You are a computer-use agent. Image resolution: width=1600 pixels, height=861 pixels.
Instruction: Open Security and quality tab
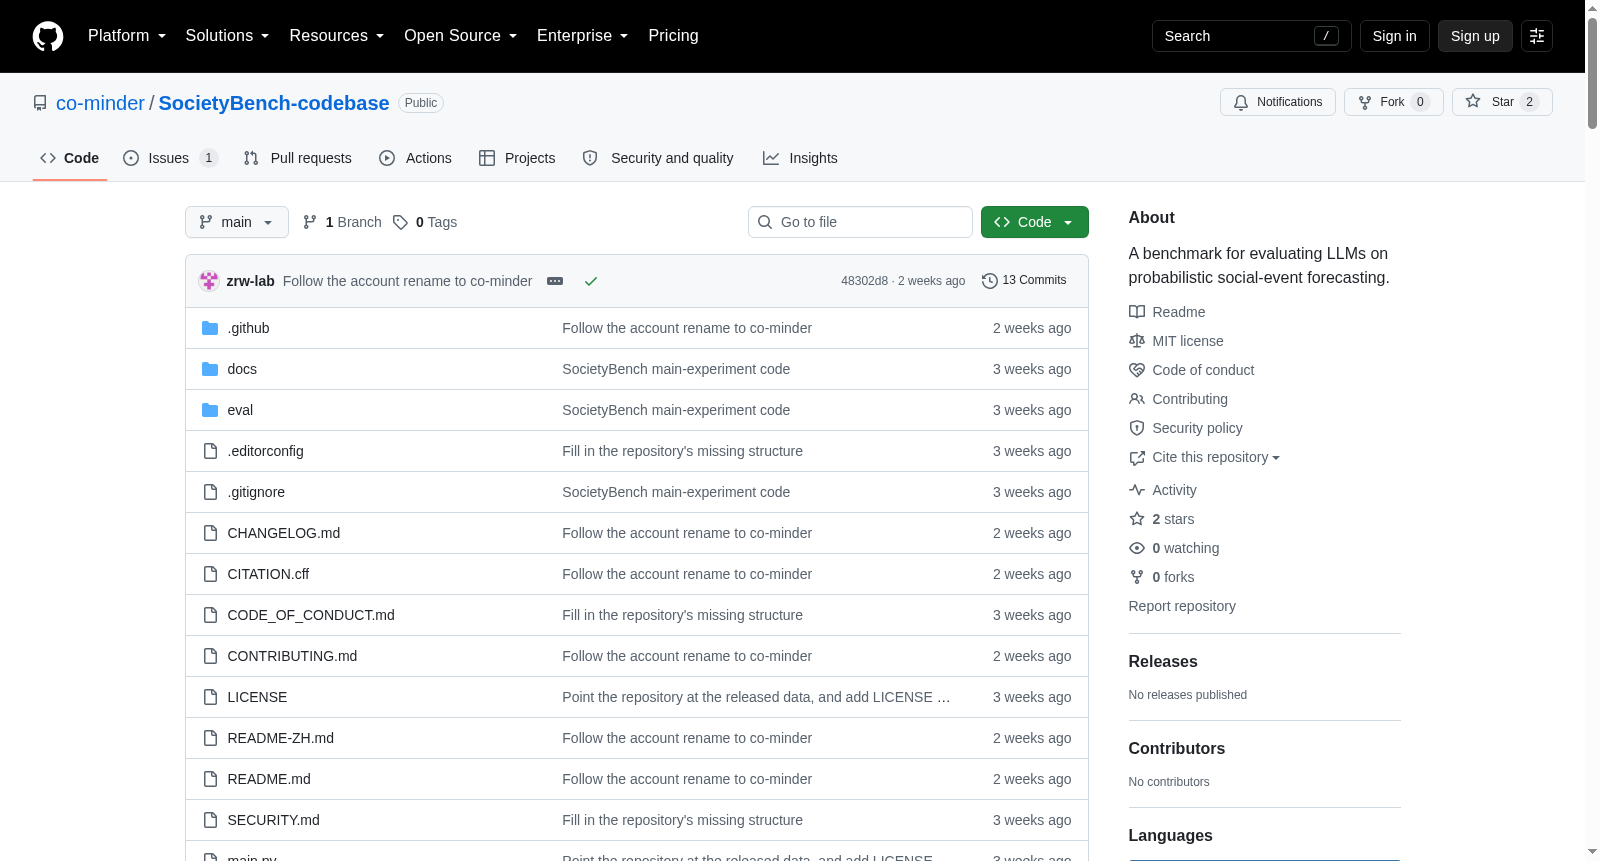pos(659,158)
